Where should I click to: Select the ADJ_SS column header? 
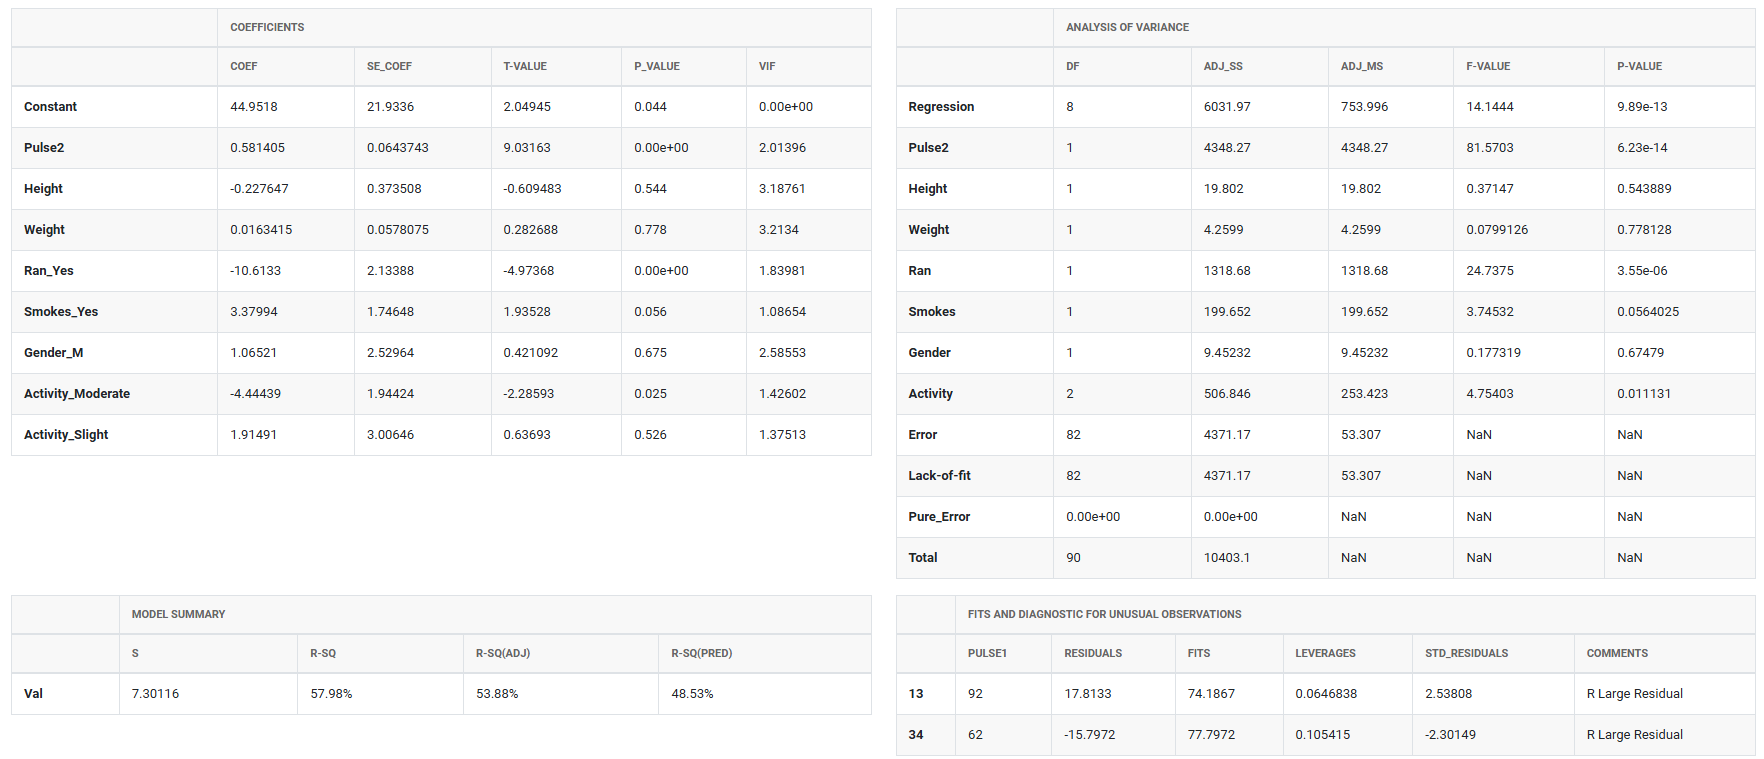pos(1223,66)
